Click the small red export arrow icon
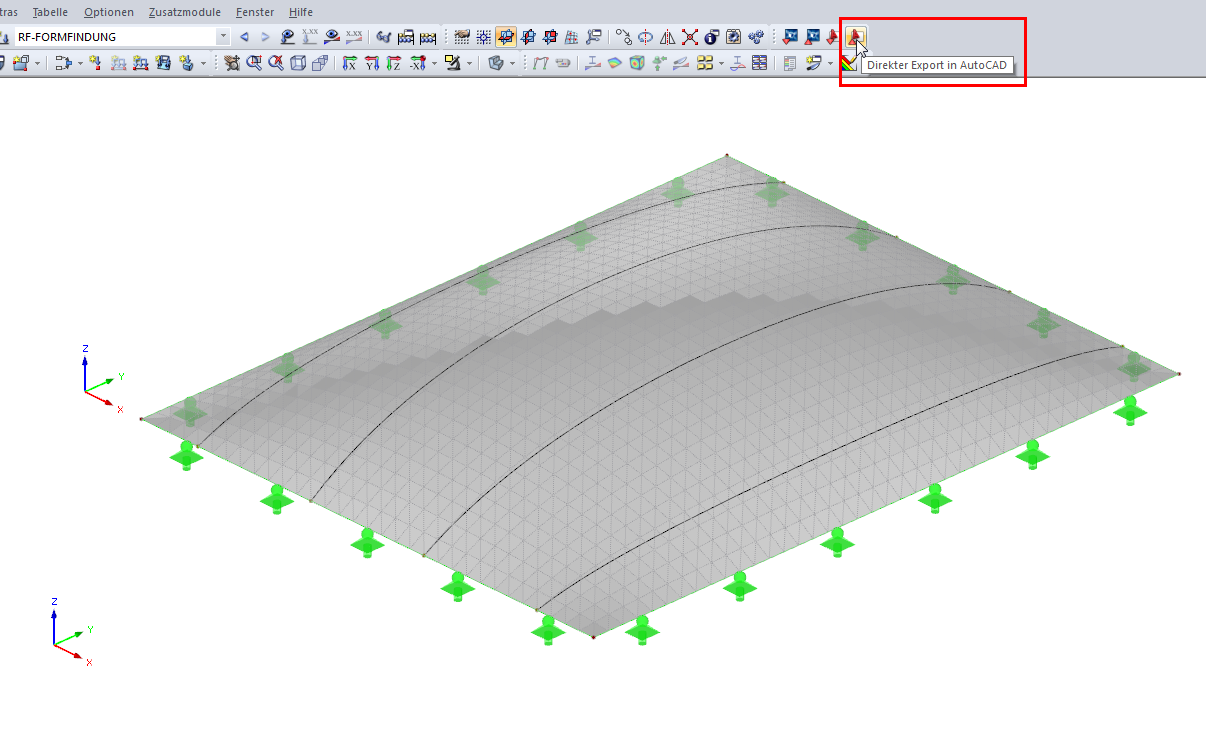This screenshot has width=1206, height=751. (832, 37)
